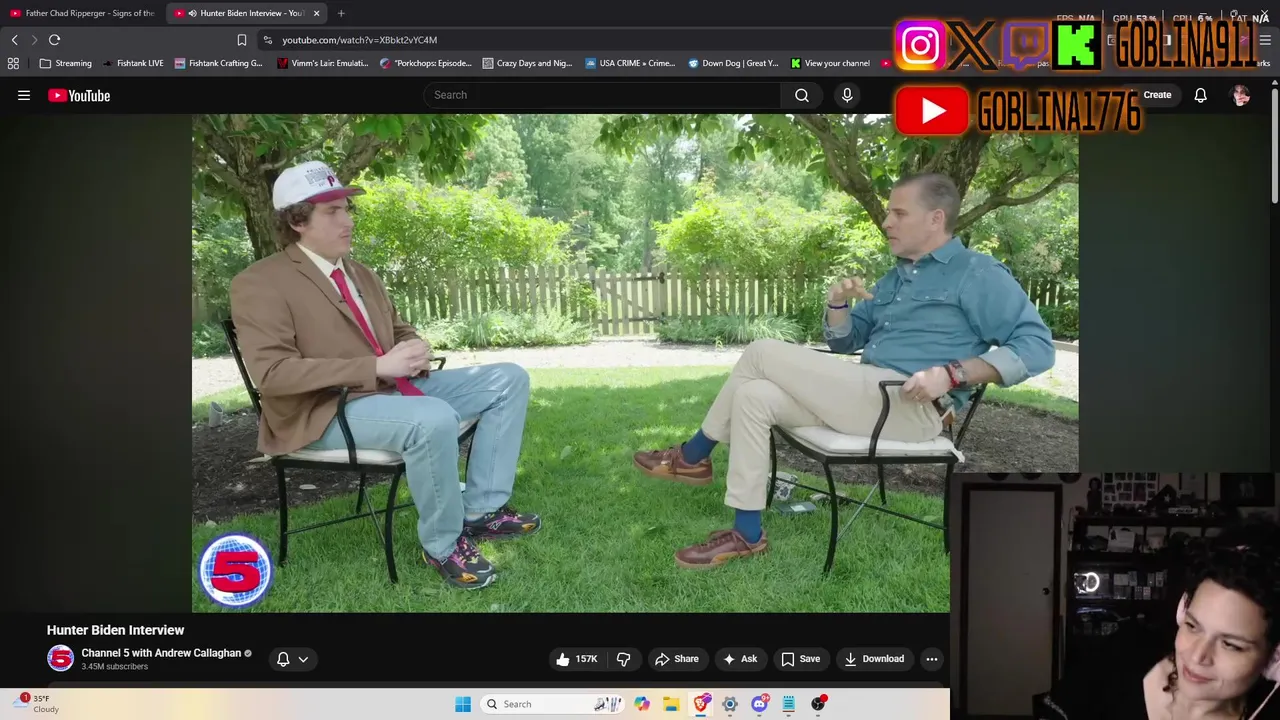Open weather widget showing 35°F Cloudy
Image resolution: width=1280 pixels, height=720 pixels.
[38, 704]
